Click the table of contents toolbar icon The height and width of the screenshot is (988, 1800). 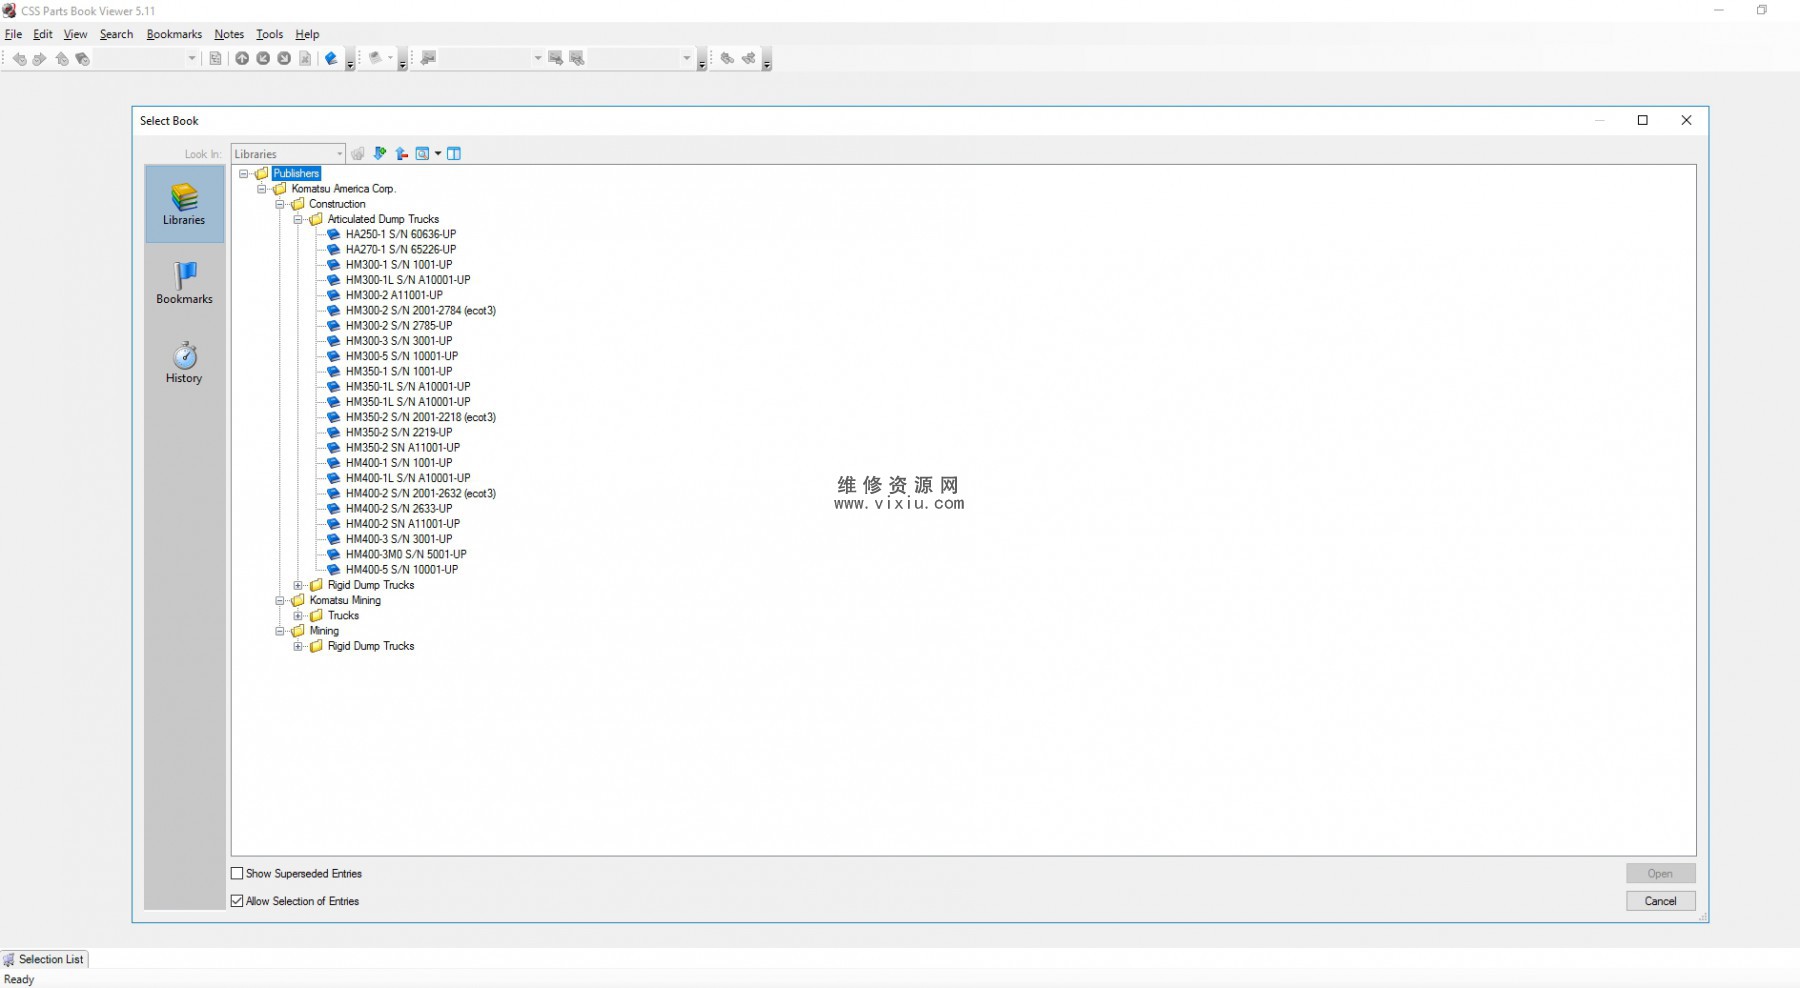pyautogui.click(x=215, y=59)
